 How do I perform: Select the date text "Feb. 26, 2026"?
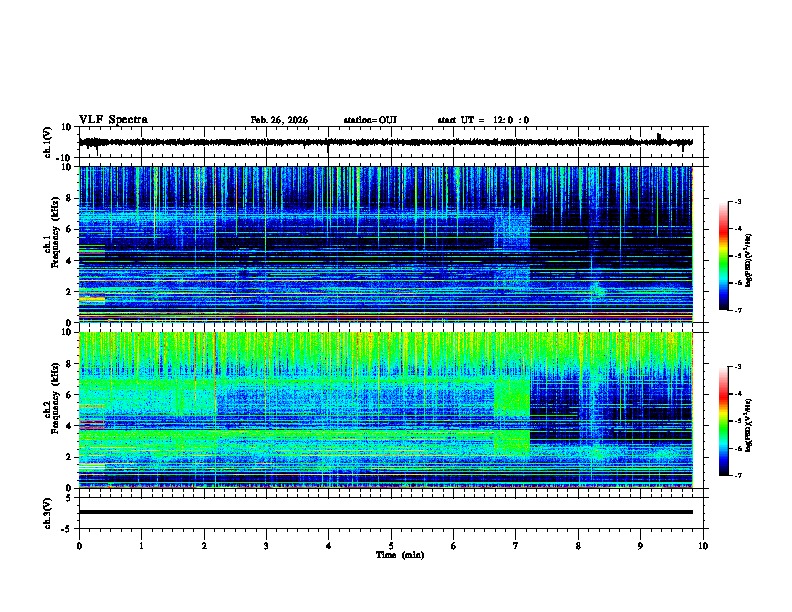[x=279, y=120]
